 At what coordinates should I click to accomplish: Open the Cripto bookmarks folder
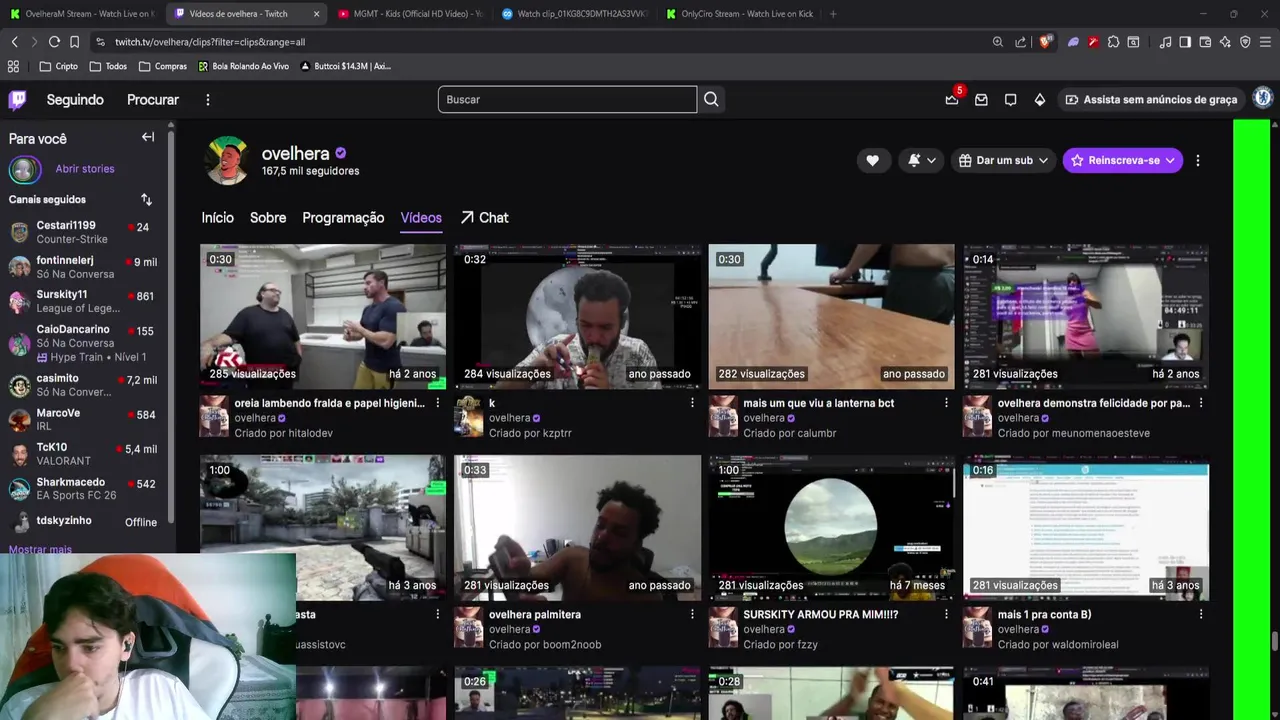(x=58, y=66)
